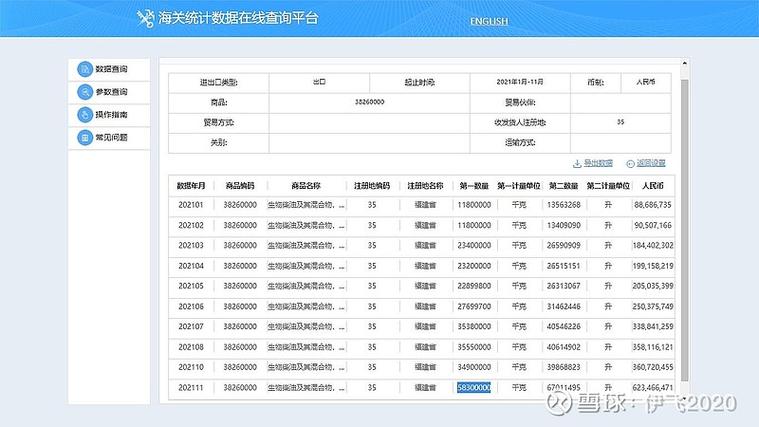Click the 商品名称 column header
Screen dimensions: 759x427
click(306, 185)
